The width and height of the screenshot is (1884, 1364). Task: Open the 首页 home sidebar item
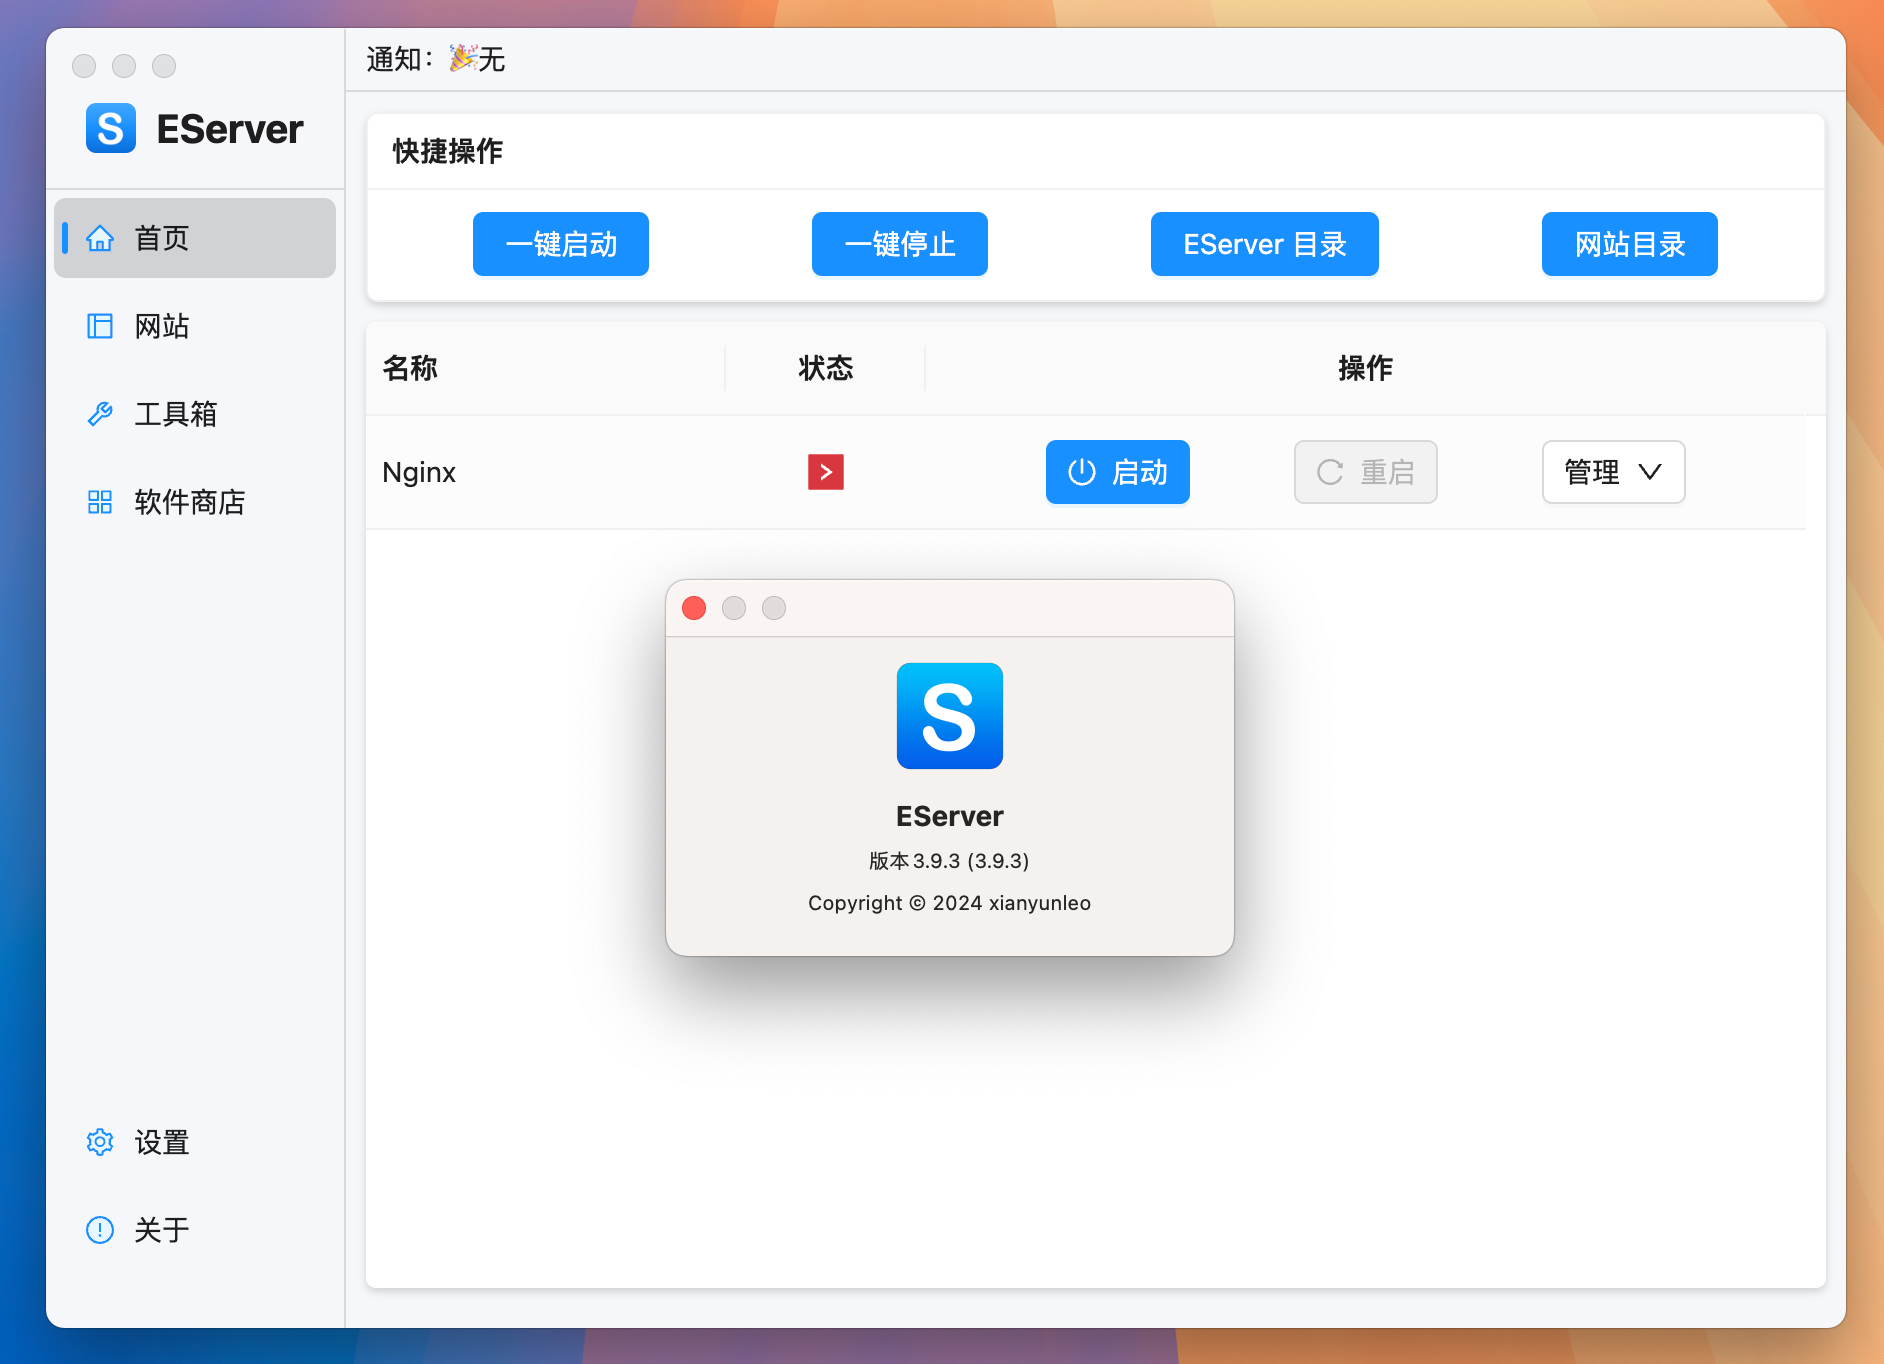click(x=195, y=238)
